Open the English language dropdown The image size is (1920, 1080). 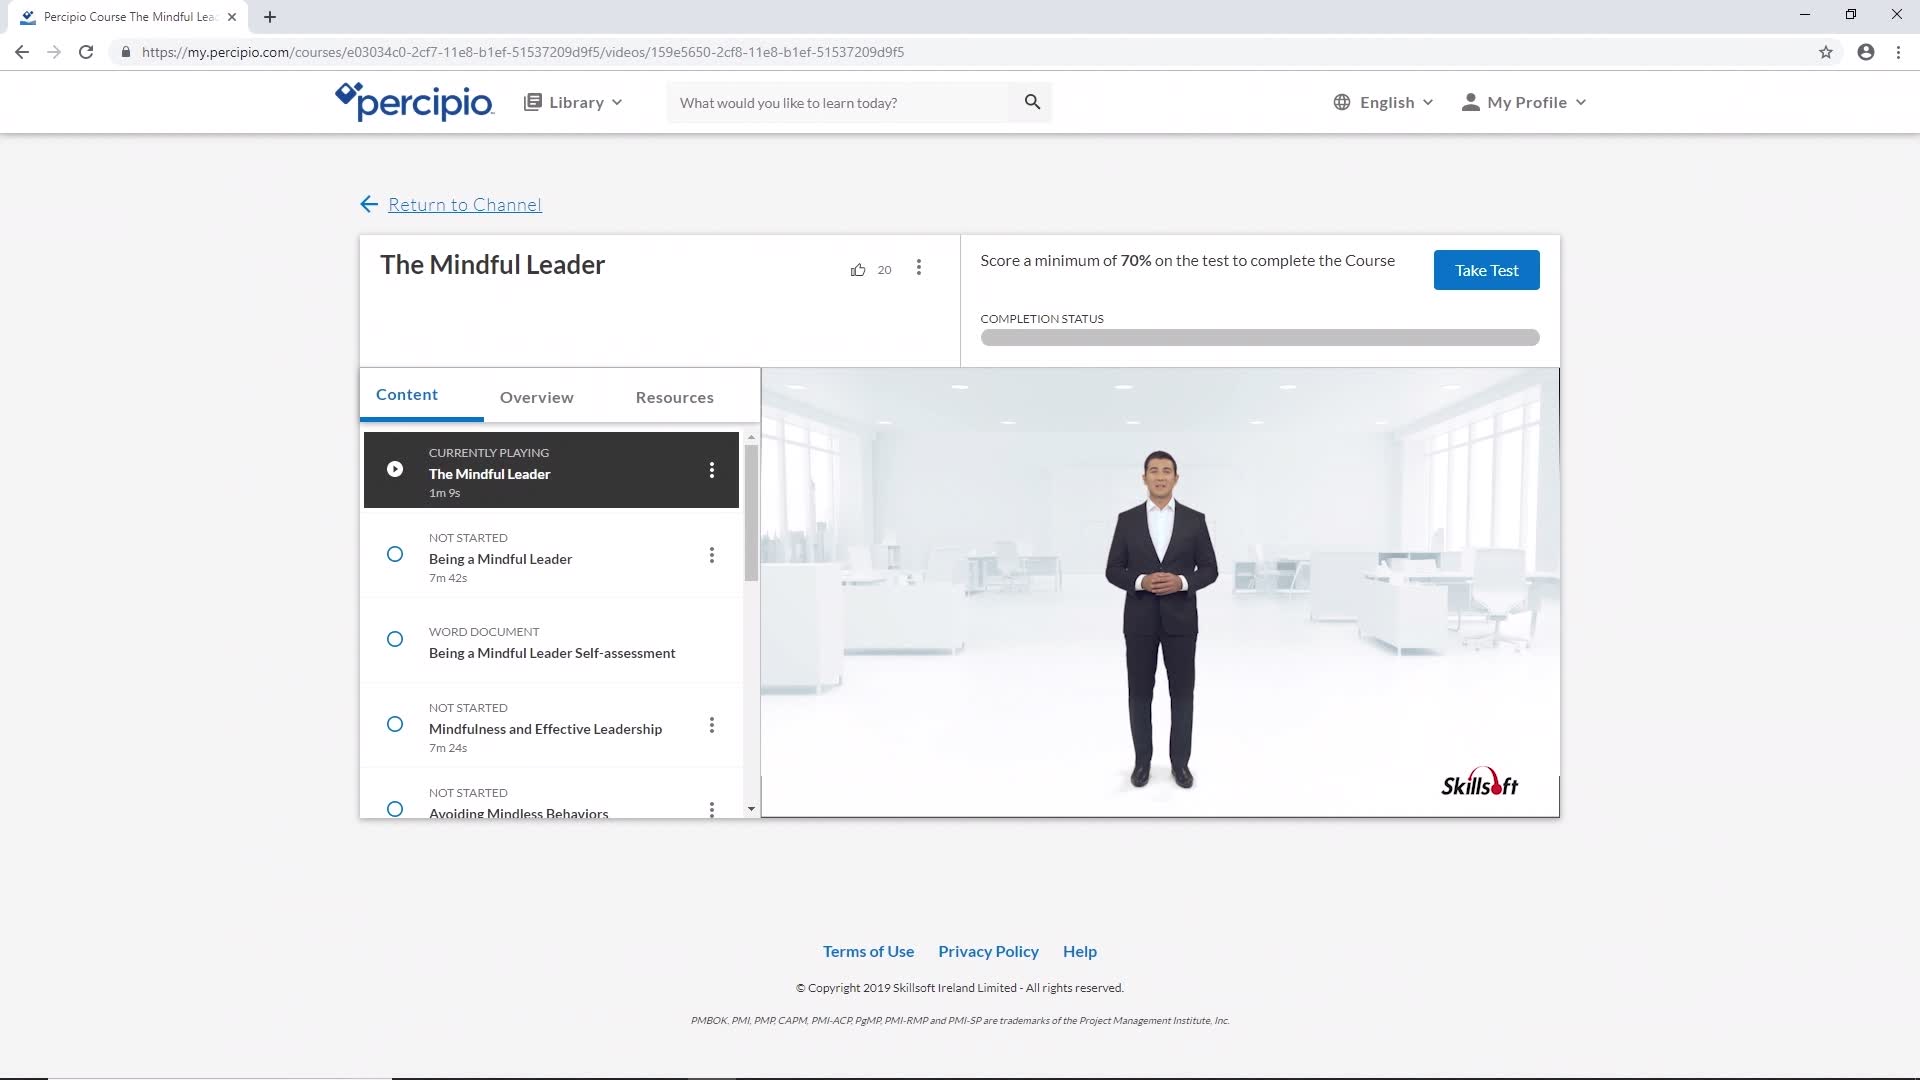[x=1384, y=102]
